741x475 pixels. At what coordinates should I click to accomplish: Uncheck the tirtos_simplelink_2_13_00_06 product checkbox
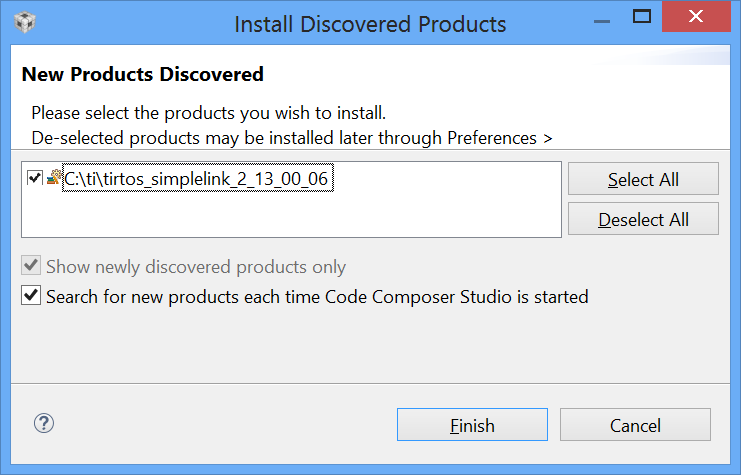(x=35, y=178)
